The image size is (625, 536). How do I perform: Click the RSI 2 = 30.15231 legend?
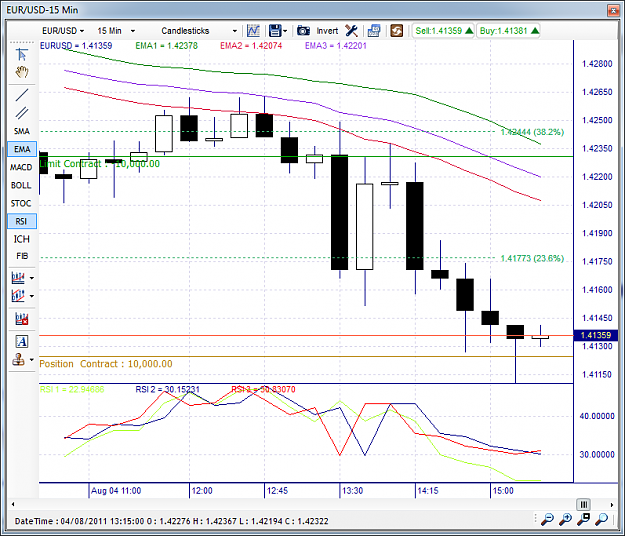click(167, 389)
